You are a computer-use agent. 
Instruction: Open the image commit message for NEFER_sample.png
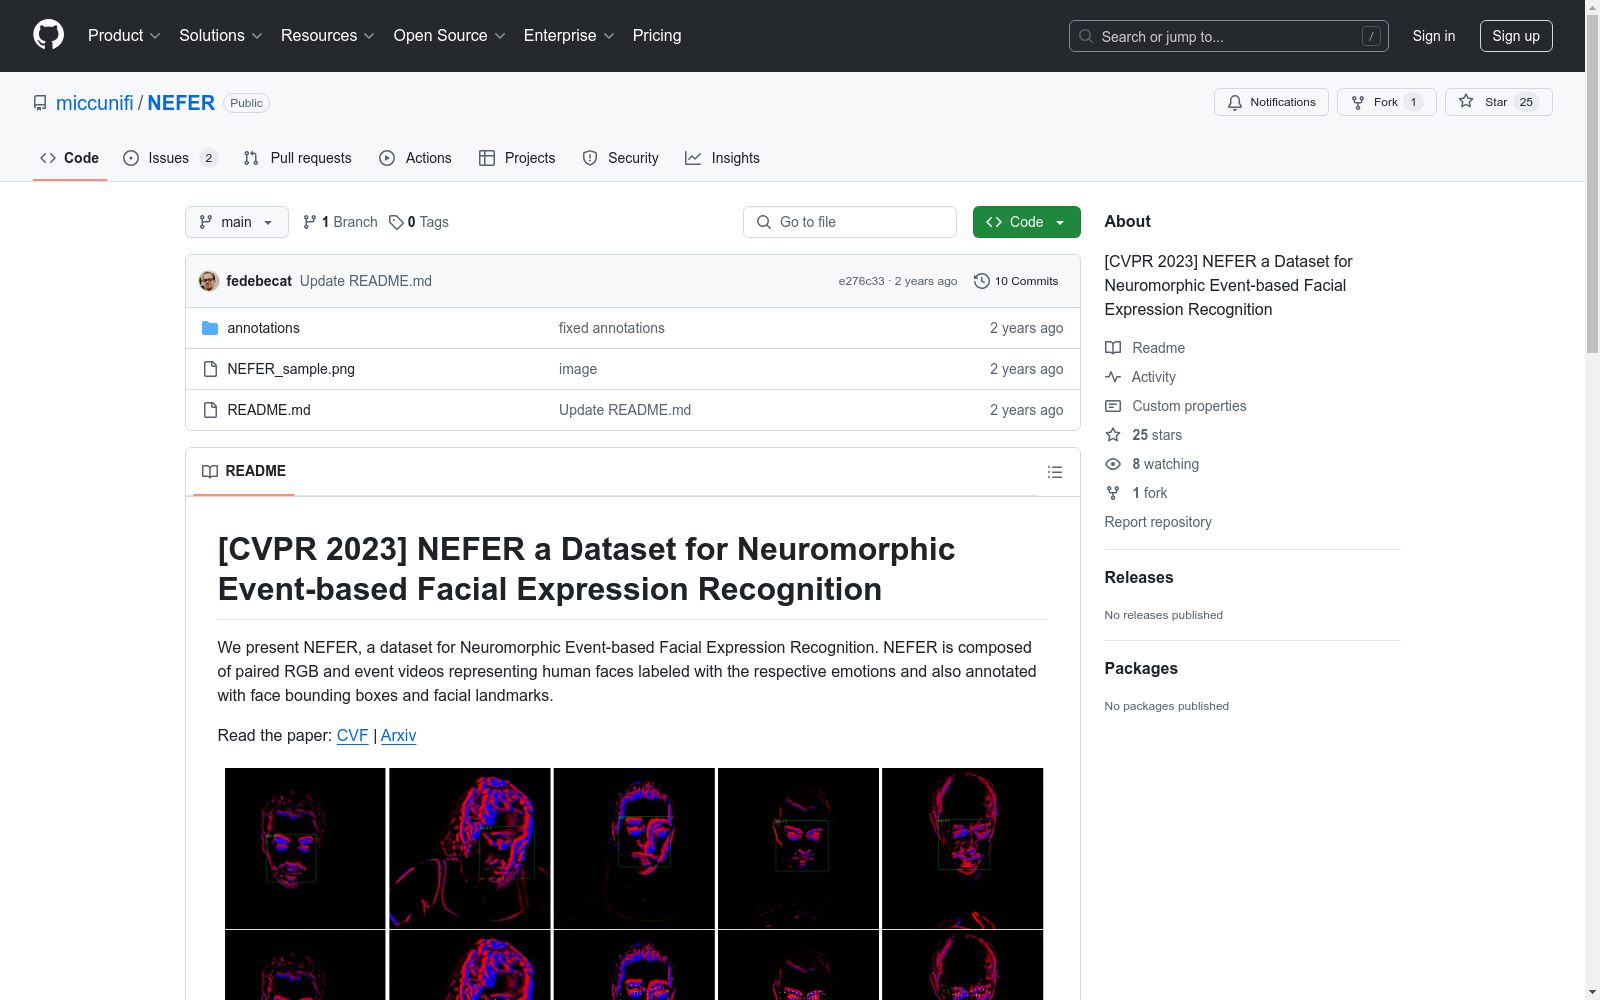(x=578, y=369)
